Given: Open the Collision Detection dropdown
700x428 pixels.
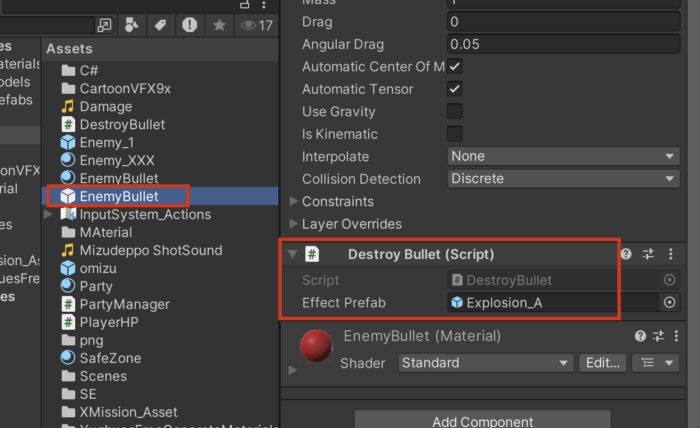Looking at the screenshot, I should [563, 179].
